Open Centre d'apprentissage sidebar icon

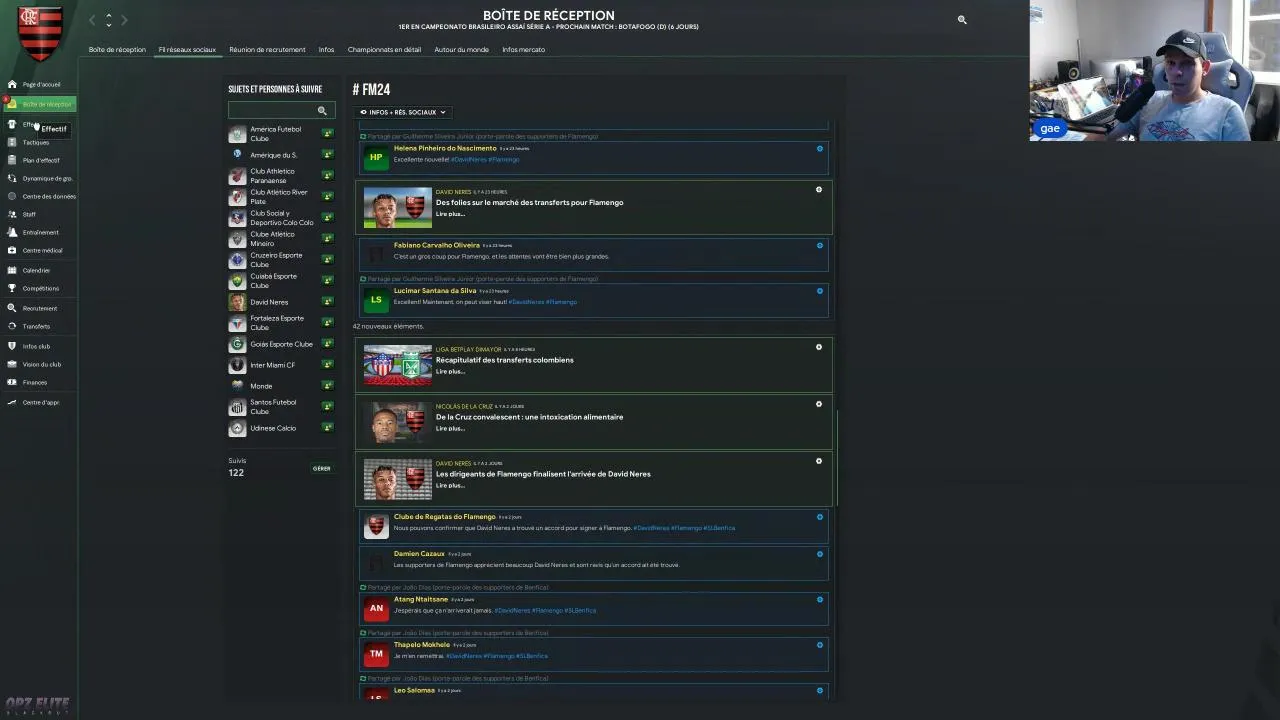[12, 402]
